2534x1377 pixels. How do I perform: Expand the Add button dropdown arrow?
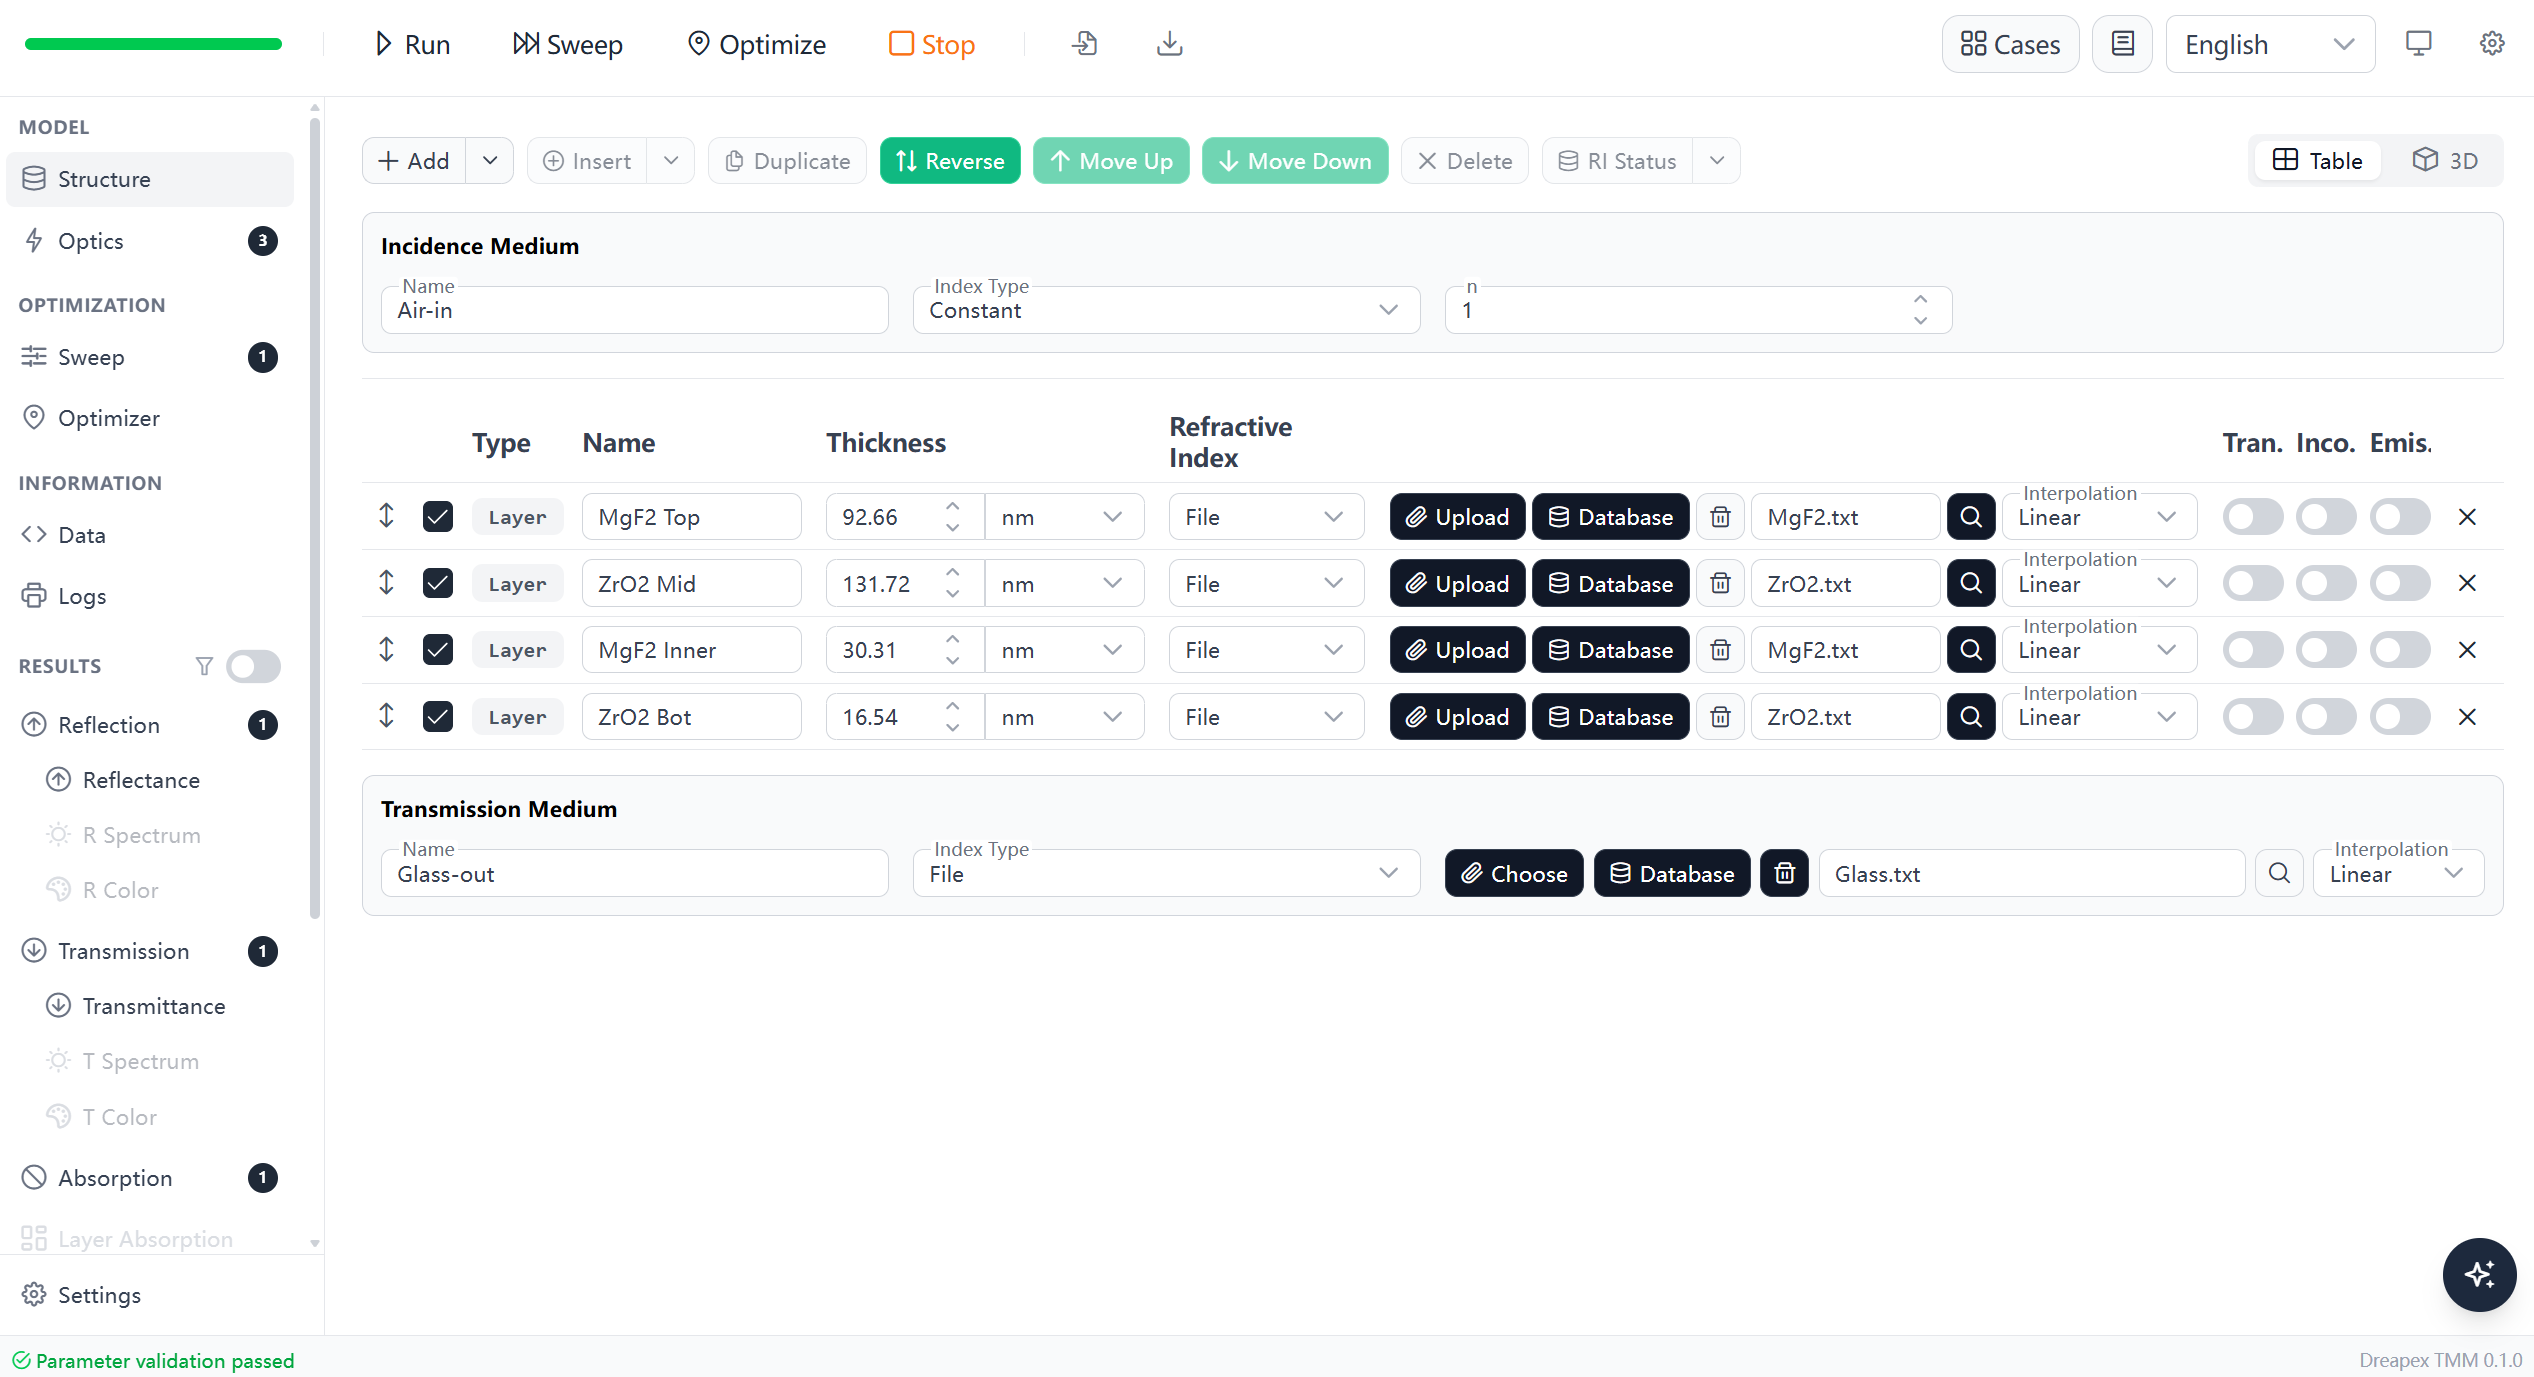pos(490,161)
